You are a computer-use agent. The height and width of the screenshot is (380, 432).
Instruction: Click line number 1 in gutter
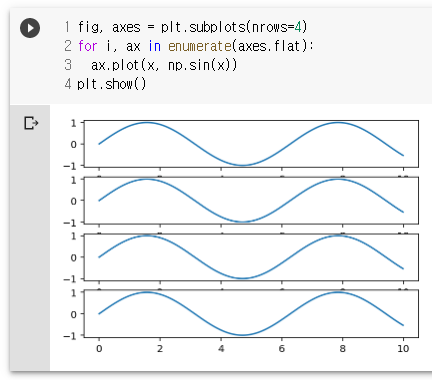pos(68,27)
